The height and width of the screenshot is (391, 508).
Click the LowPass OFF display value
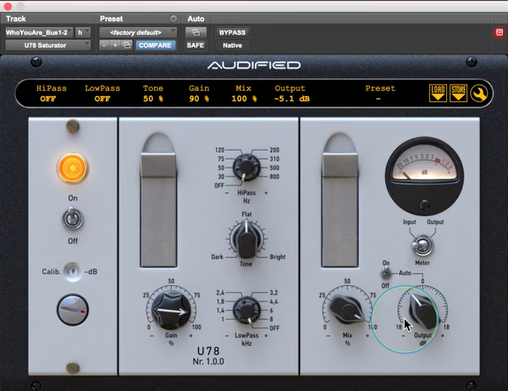[102, 99]
